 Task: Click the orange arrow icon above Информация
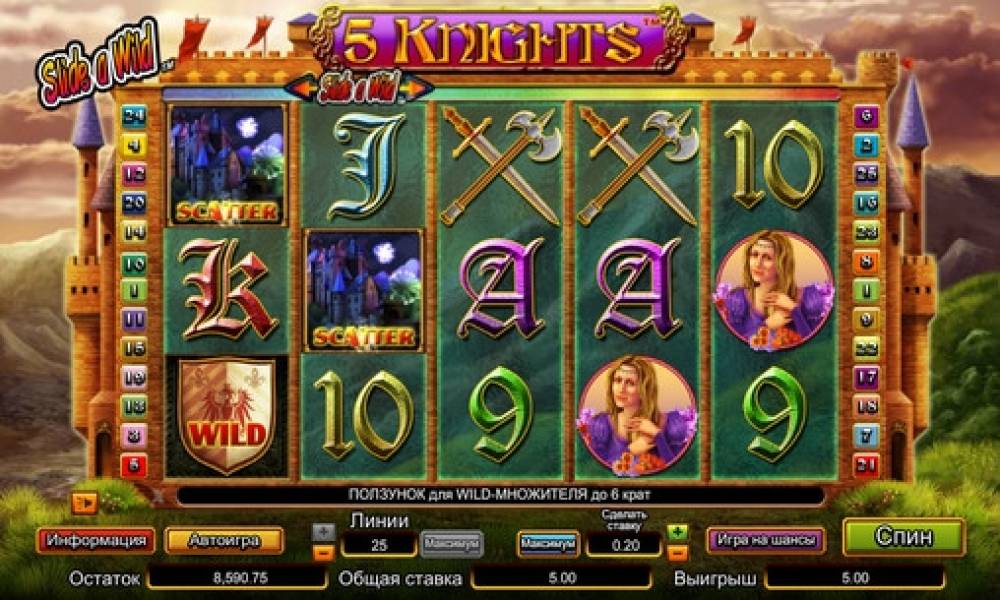point(84,504)
